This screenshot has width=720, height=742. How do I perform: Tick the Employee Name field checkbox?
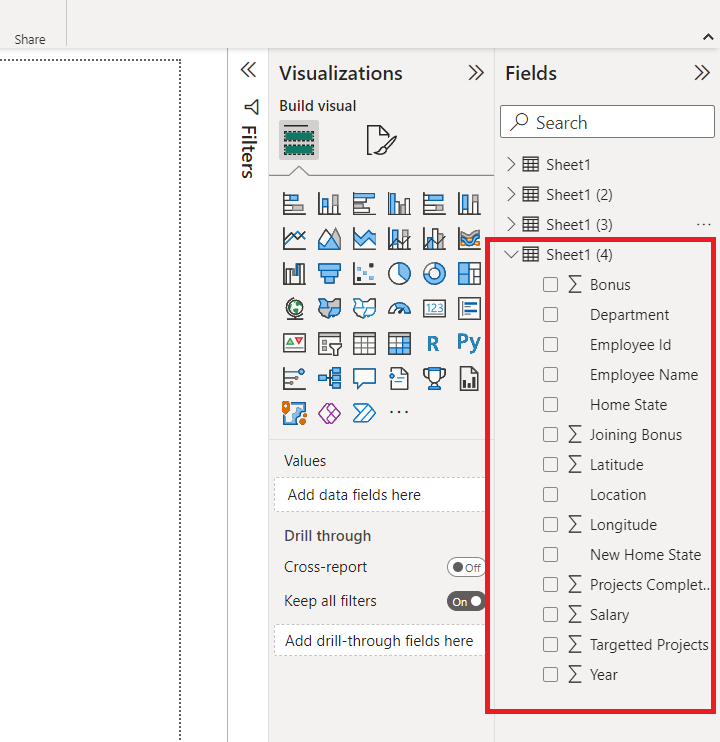coord(550,375)
